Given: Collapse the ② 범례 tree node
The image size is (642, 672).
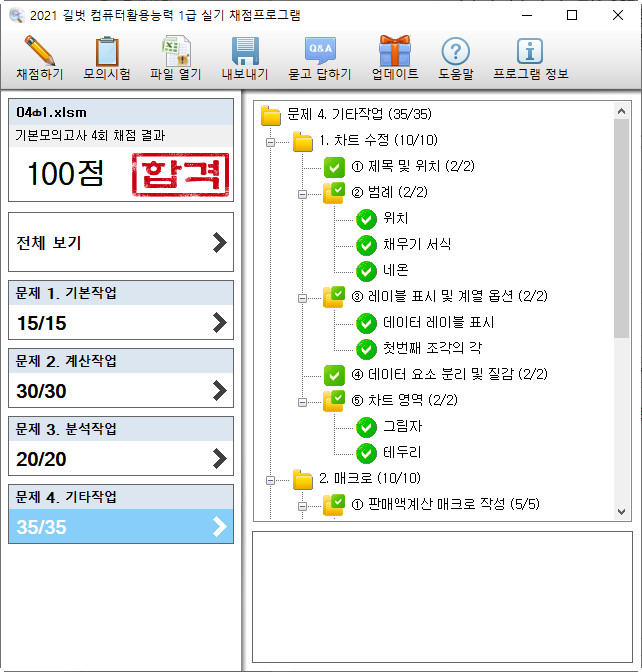Looking at the screenshot, I should (301, 193).
